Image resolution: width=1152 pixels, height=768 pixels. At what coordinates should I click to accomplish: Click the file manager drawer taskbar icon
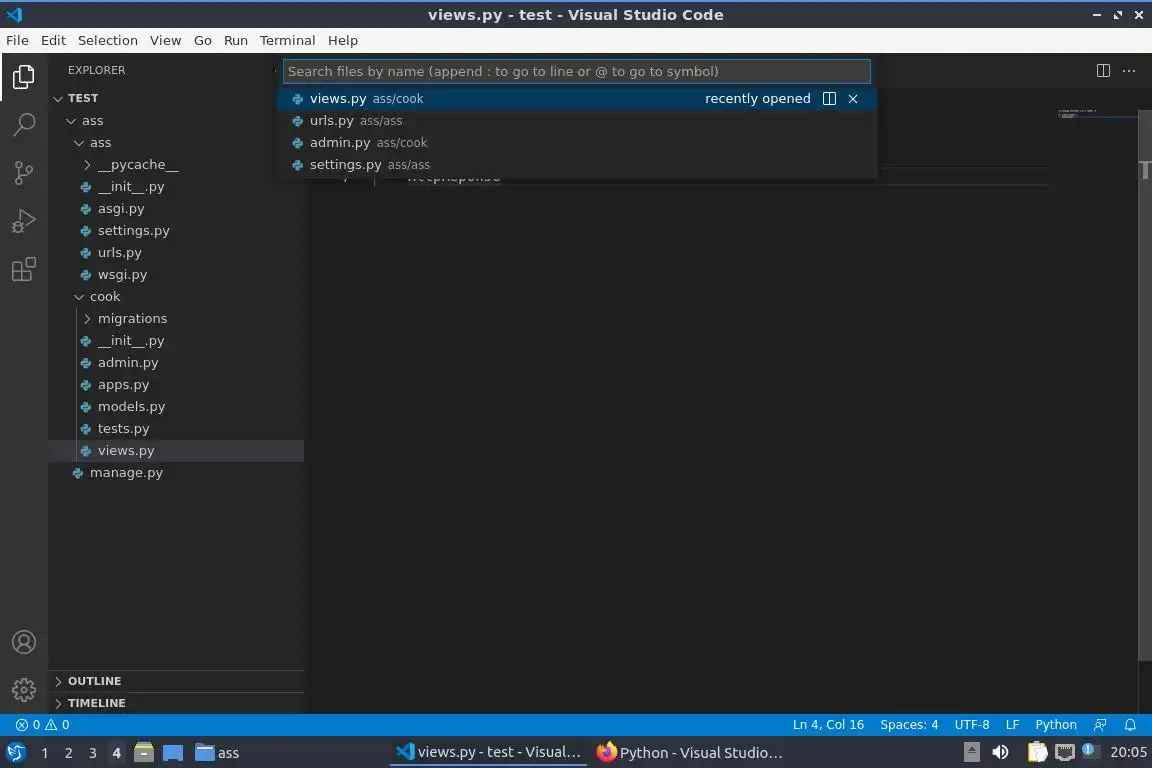[x=144, y=753]
